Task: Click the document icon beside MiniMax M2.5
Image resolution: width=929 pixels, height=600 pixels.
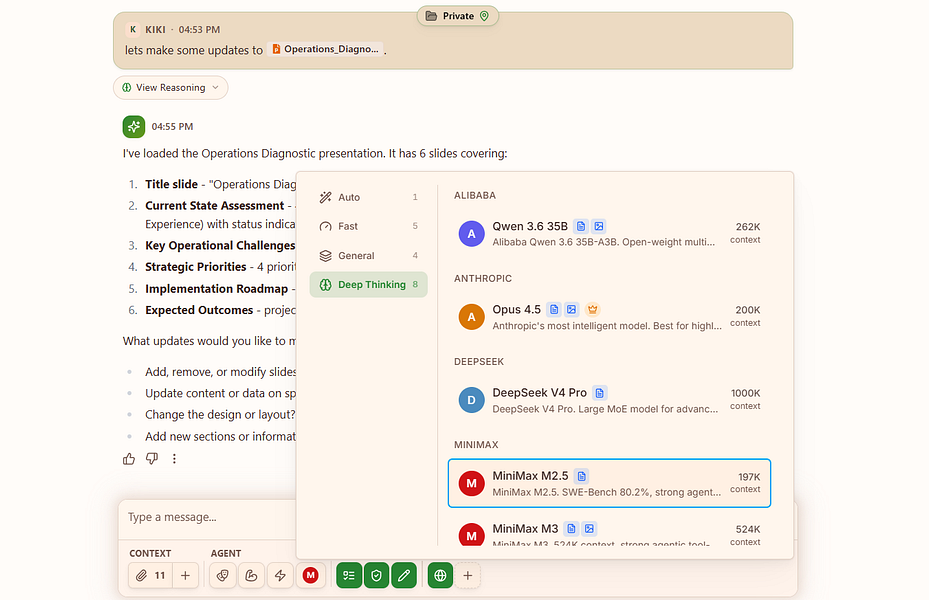Action: [582, 476]
